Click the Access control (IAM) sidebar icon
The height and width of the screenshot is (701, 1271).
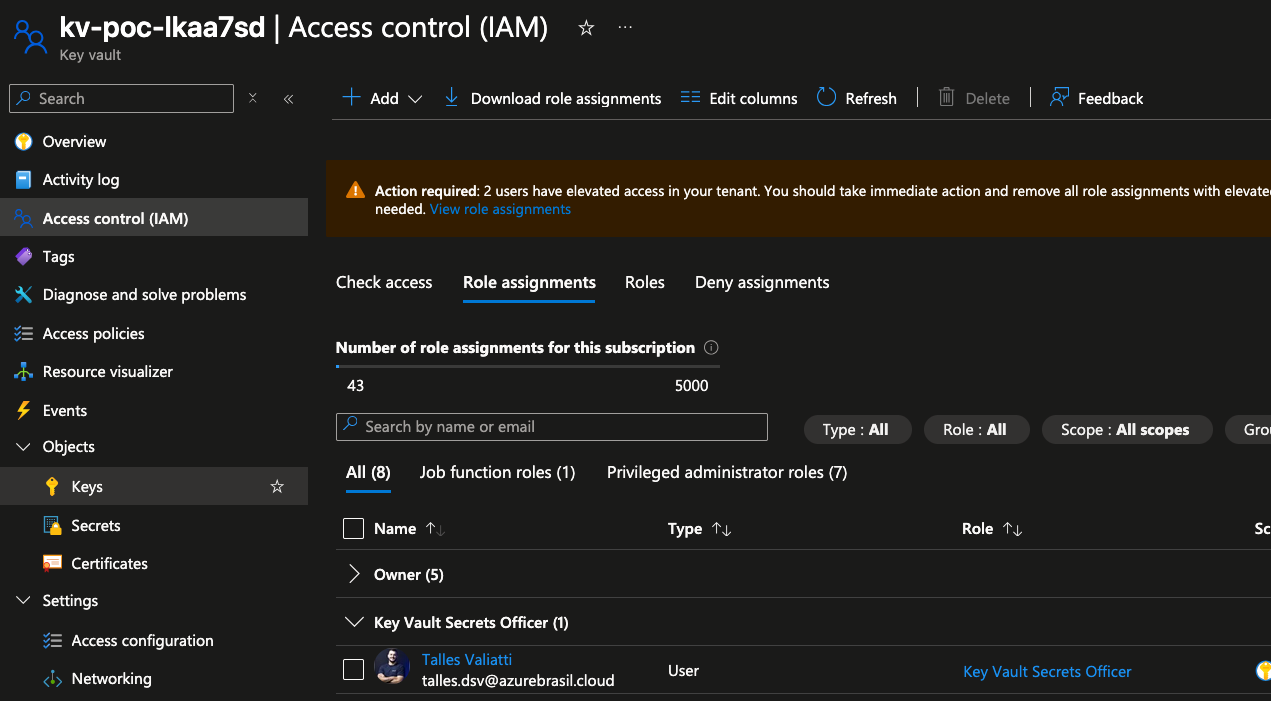[x=24, y=218]
